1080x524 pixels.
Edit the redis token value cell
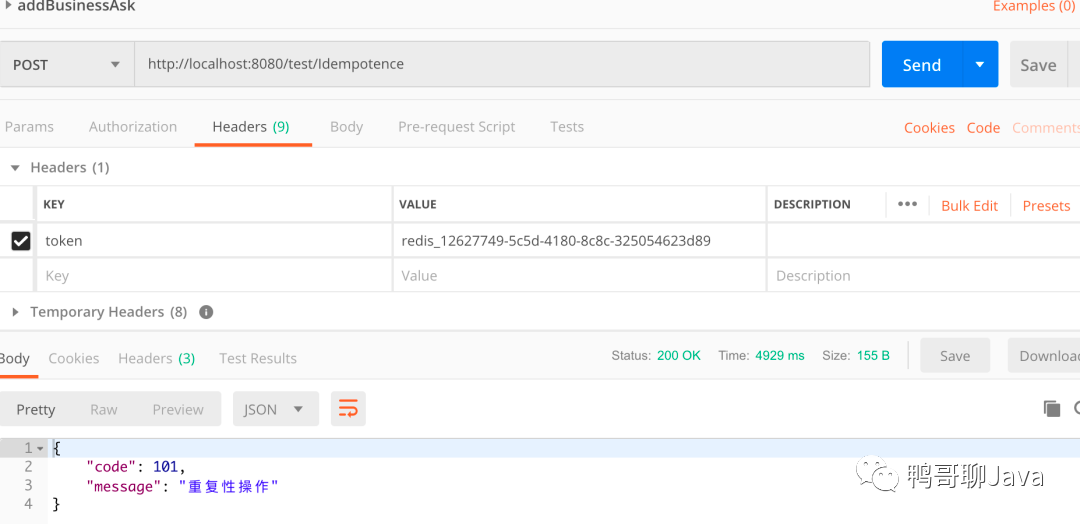[x=580, y=240]
